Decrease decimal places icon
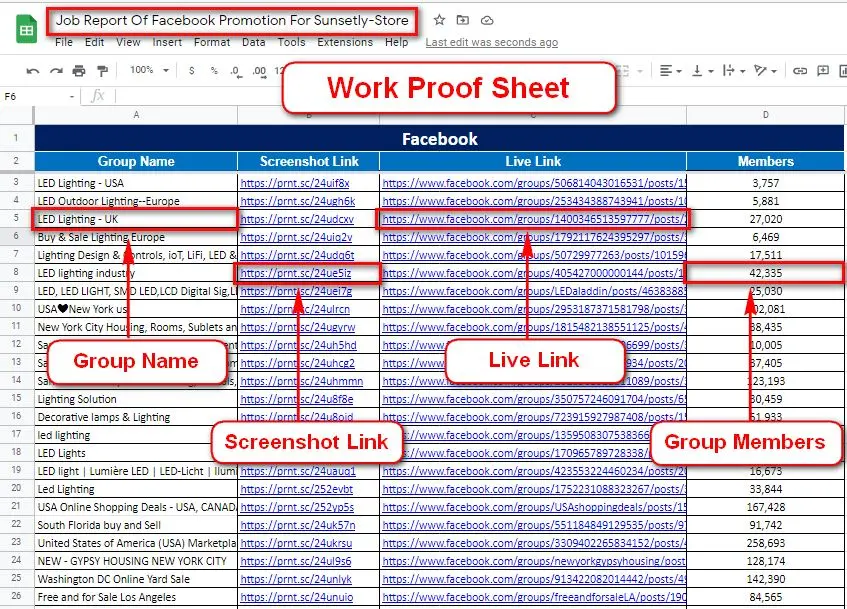847x609 pixels. (x=236, y=71)
